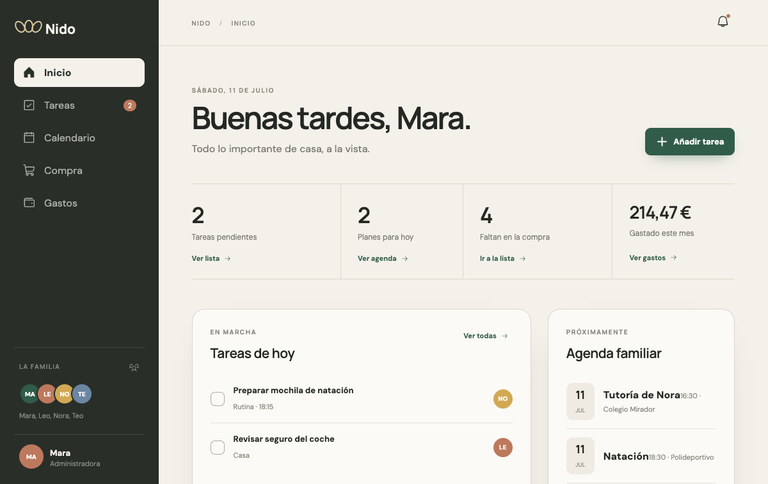Click the Nido logo icon
This screenshot has width=768, height=484.
coord(28,26)
